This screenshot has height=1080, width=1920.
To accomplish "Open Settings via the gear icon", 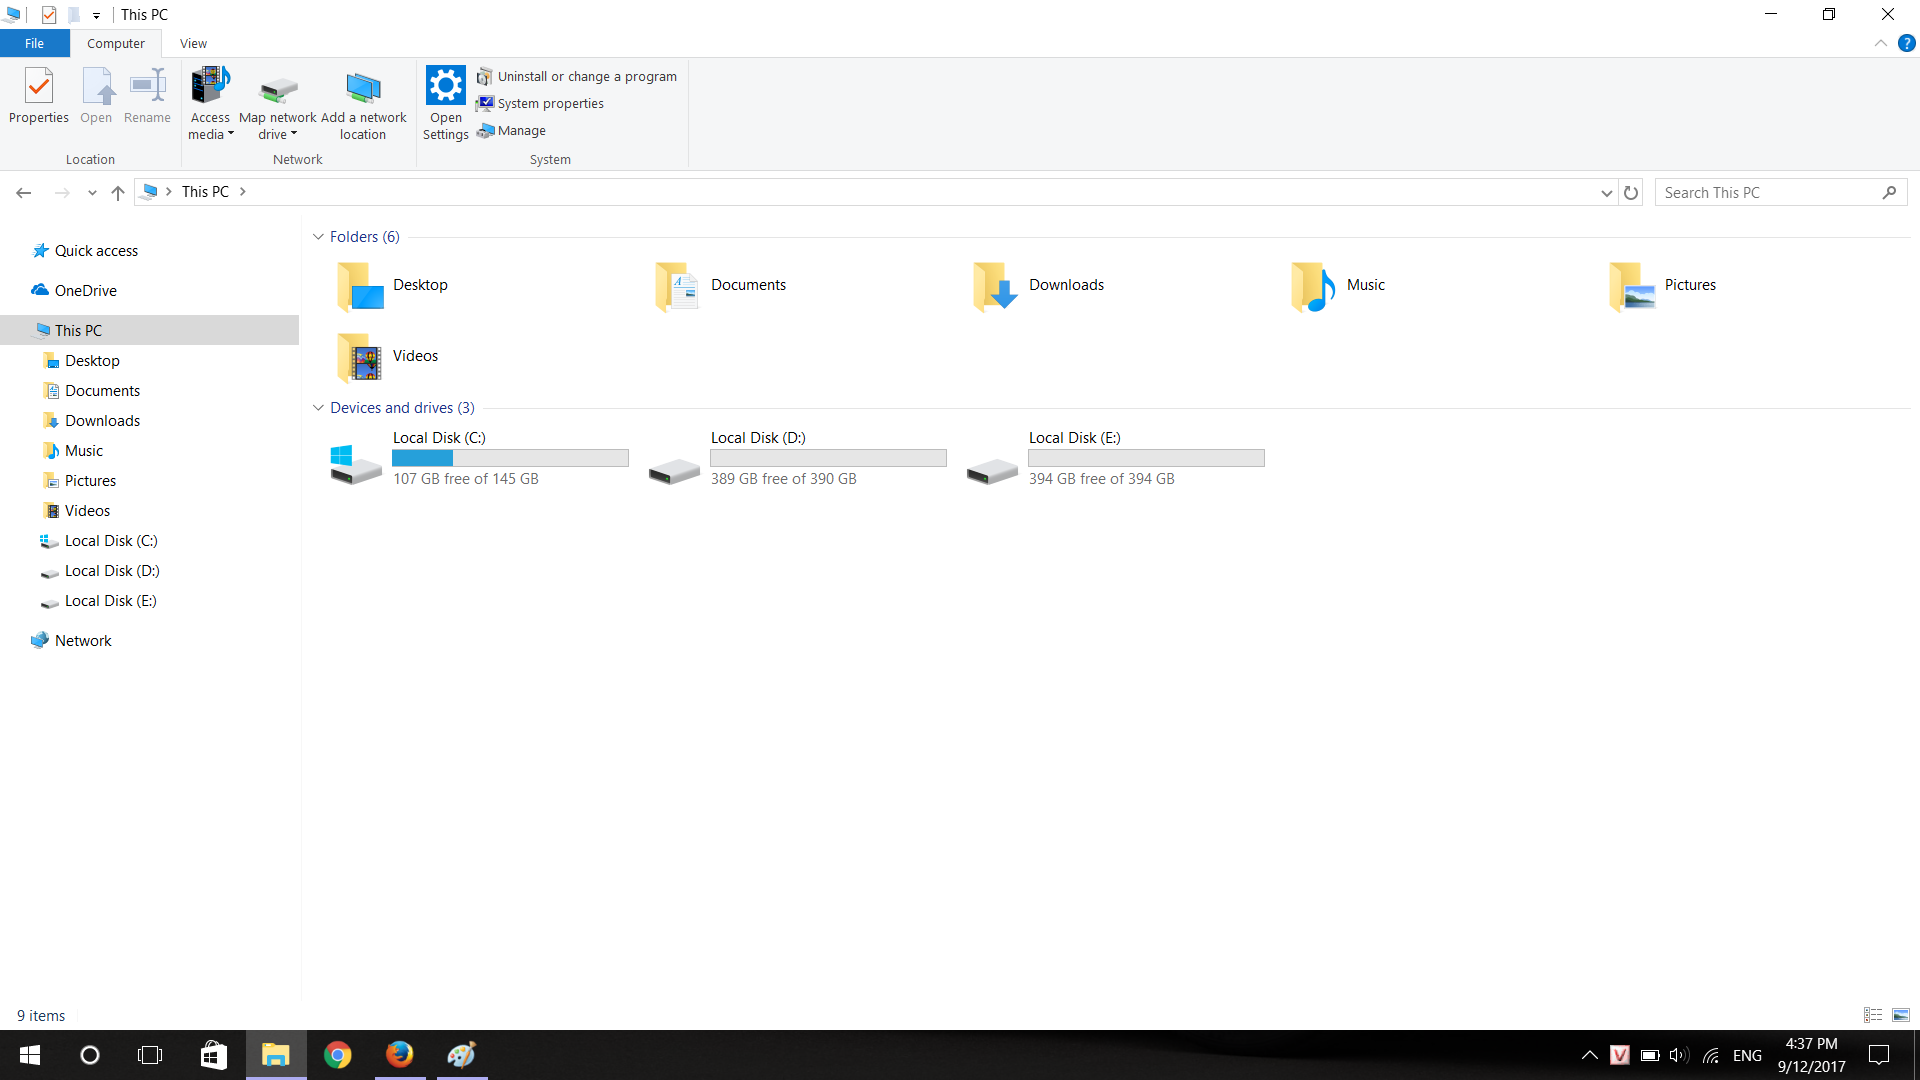I will (446, 86).
